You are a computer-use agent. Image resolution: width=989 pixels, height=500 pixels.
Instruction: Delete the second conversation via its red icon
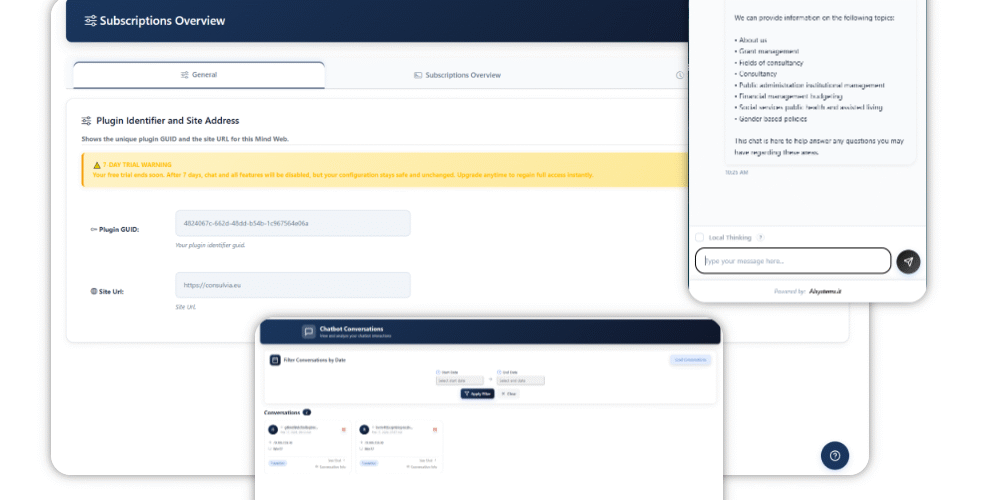(435, 429)
